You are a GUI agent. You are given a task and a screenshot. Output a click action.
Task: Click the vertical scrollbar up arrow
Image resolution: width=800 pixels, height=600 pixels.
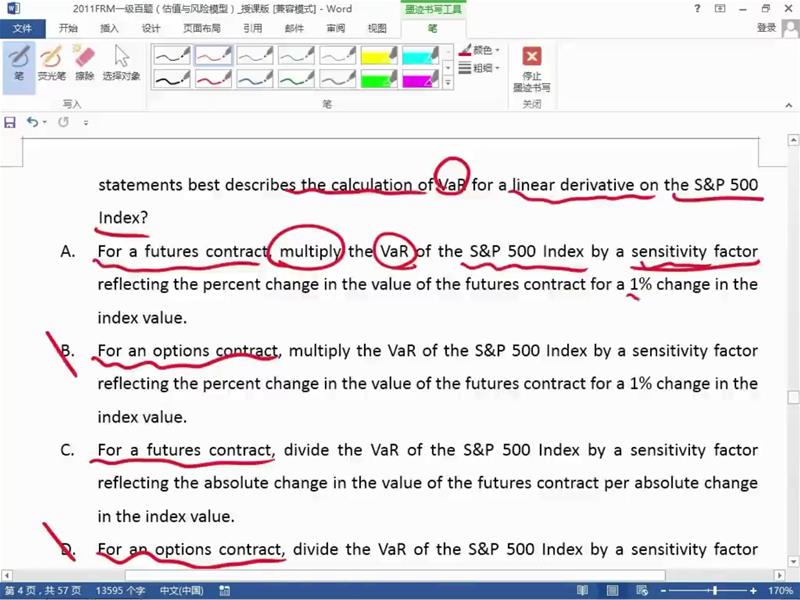793,139
